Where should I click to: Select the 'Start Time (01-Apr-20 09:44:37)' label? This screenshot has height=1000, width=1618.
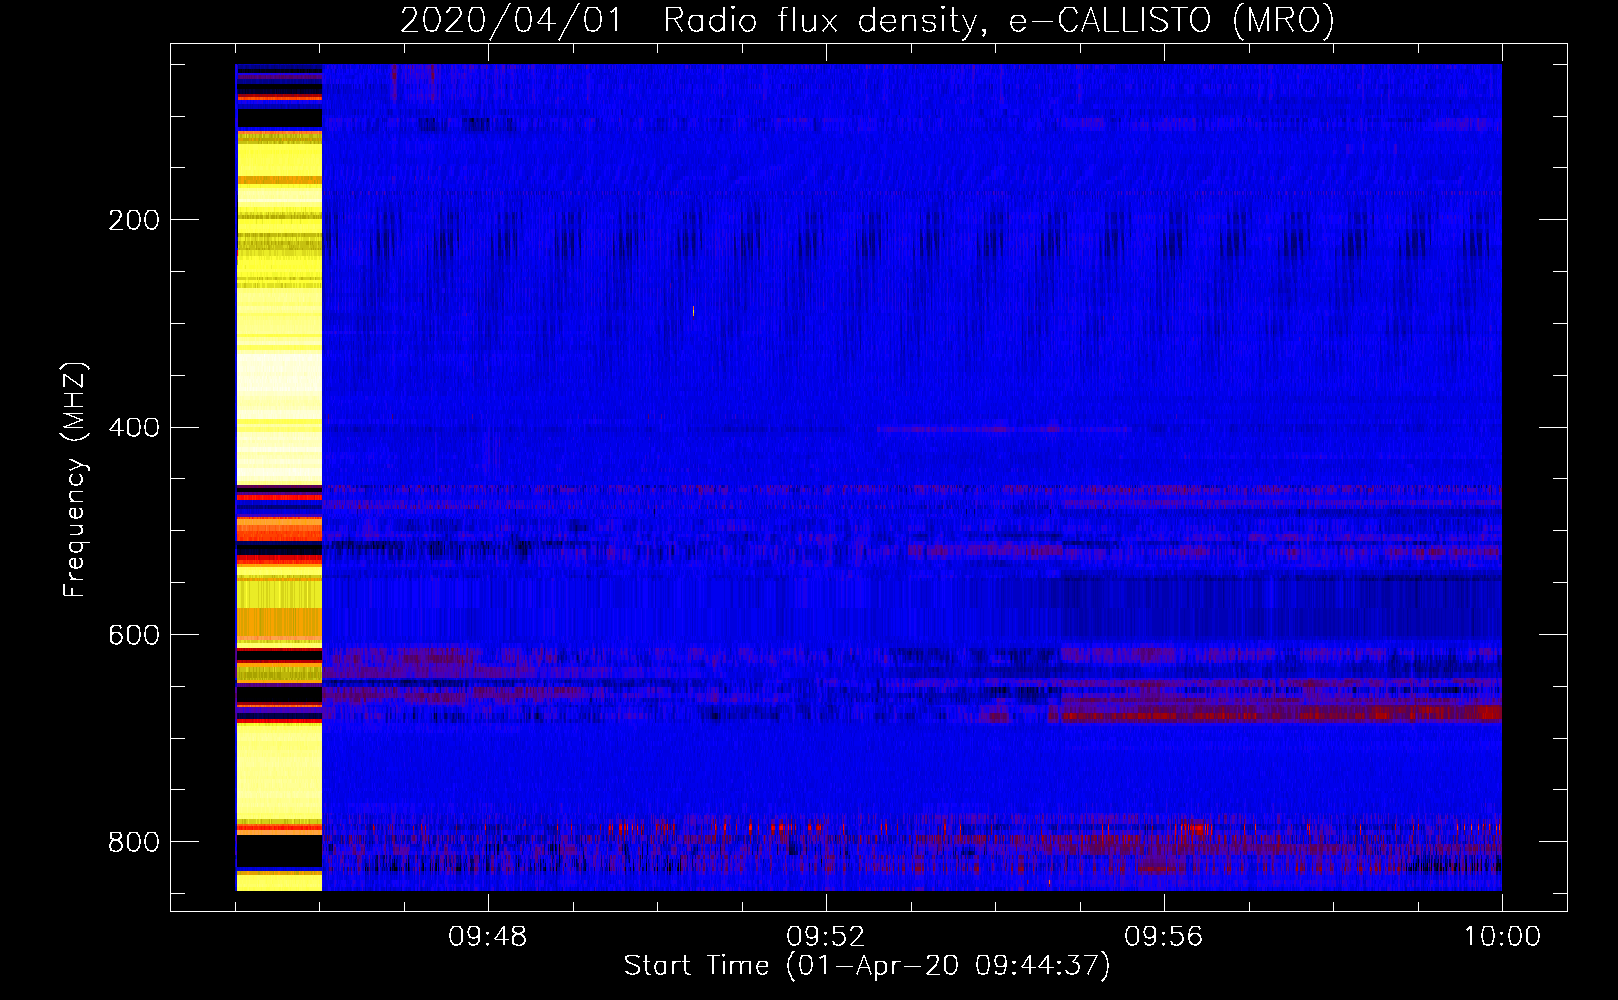coord(867,966)
